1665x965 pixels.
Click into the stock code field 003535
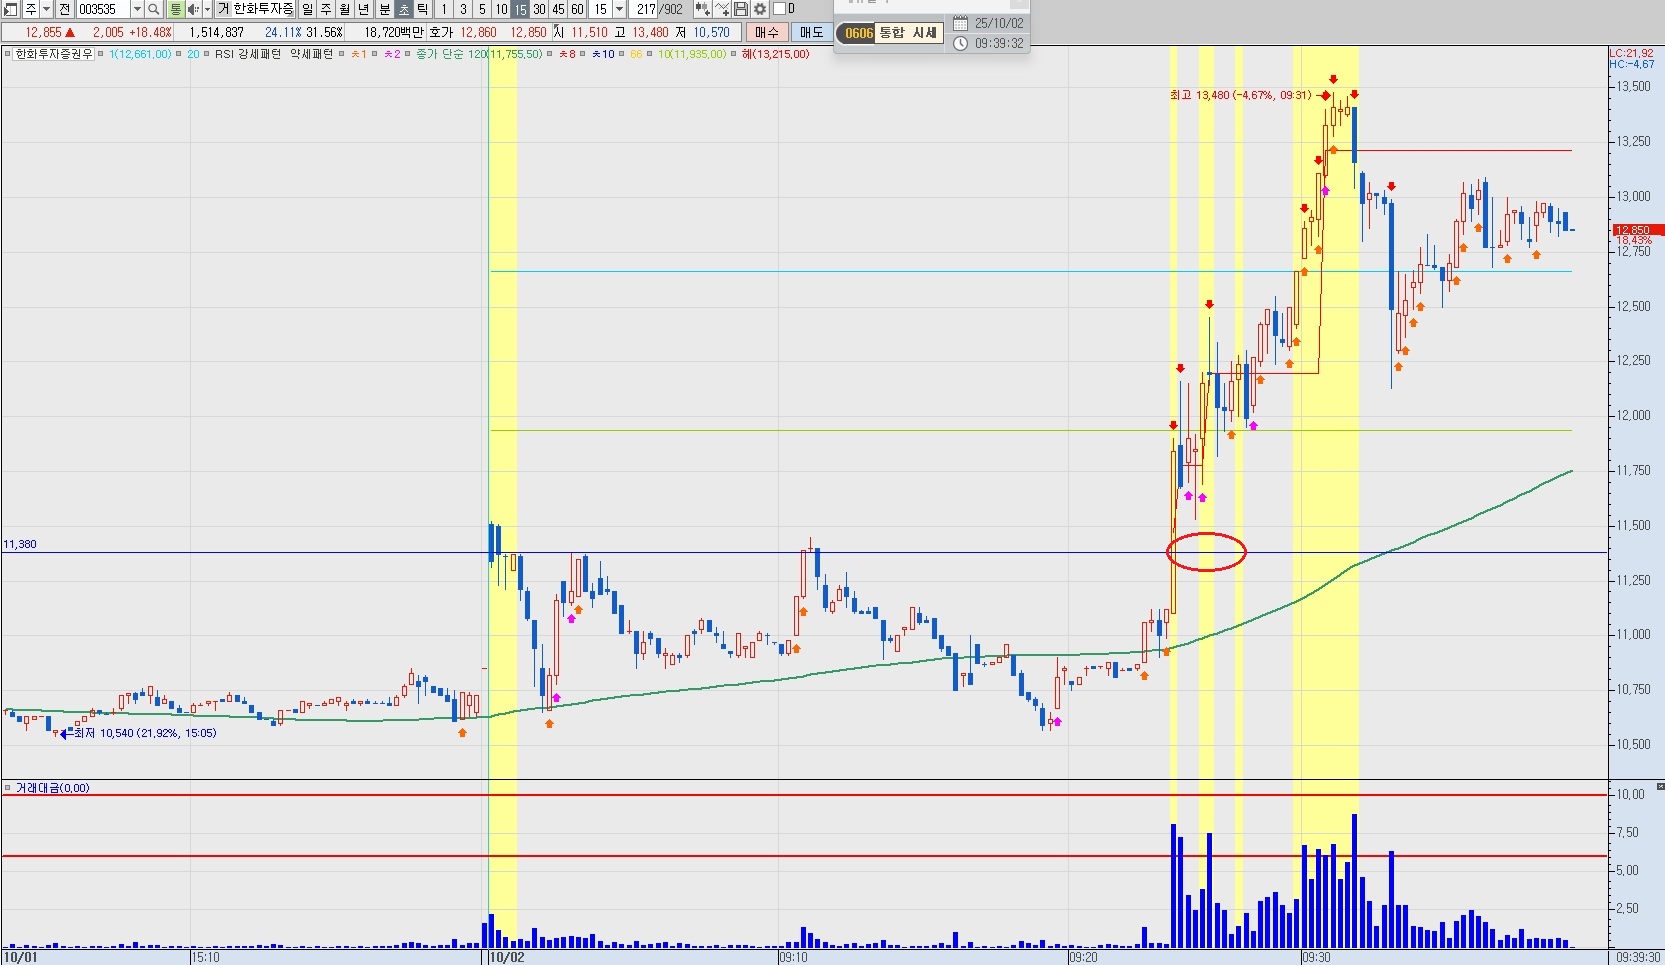(103, 9)
